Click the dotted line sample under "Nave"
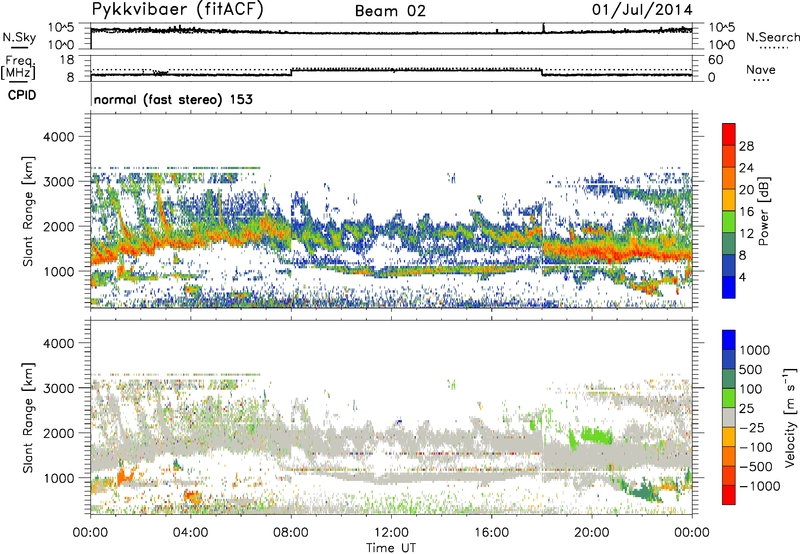800x554 pixels. (761, 80)
